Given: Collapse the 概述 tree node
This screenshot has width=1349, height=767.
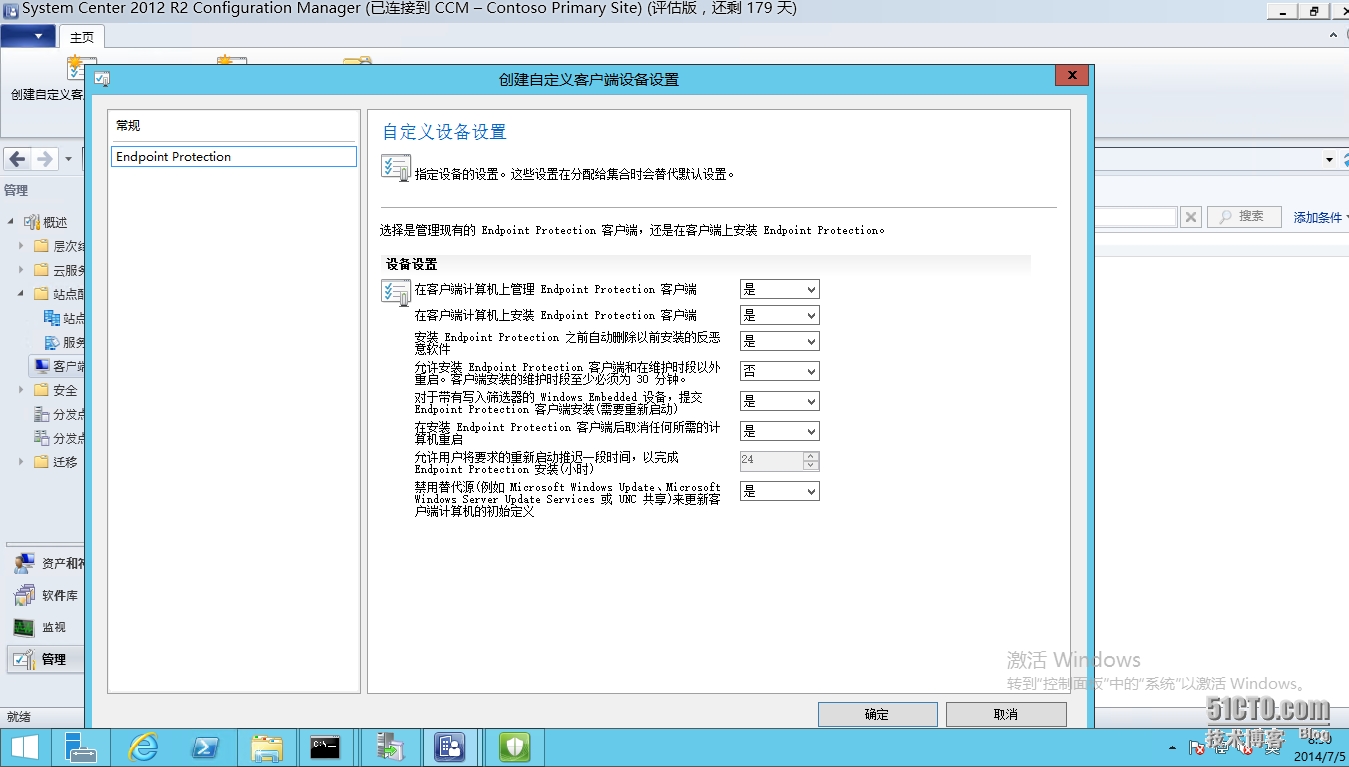Looking at the screenshot, I should click(11, 222).
